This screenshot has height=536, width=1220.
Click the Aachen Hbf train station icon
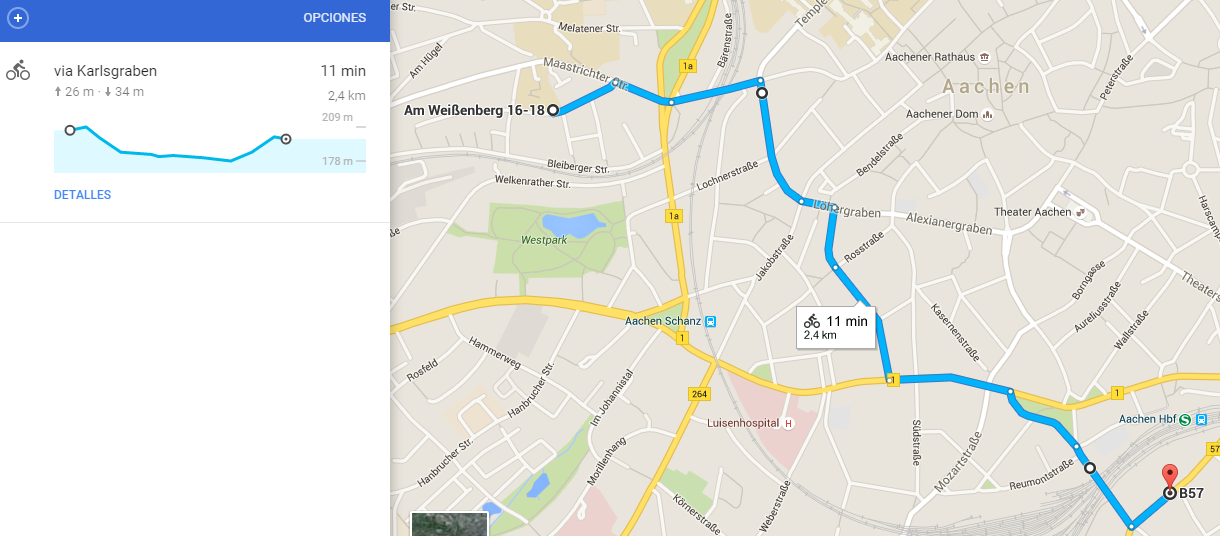coord(1185,419)
